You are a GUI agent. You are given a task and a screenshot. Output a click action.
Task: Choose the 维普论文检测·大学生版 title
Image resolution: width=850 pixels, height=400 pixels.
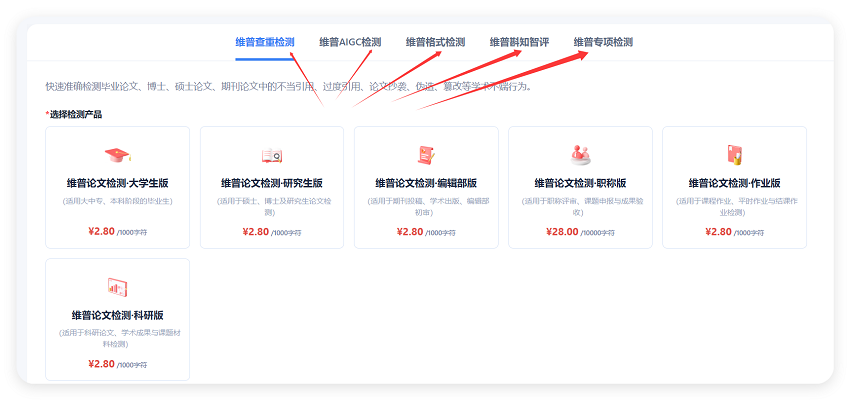(x=118, y=183)
